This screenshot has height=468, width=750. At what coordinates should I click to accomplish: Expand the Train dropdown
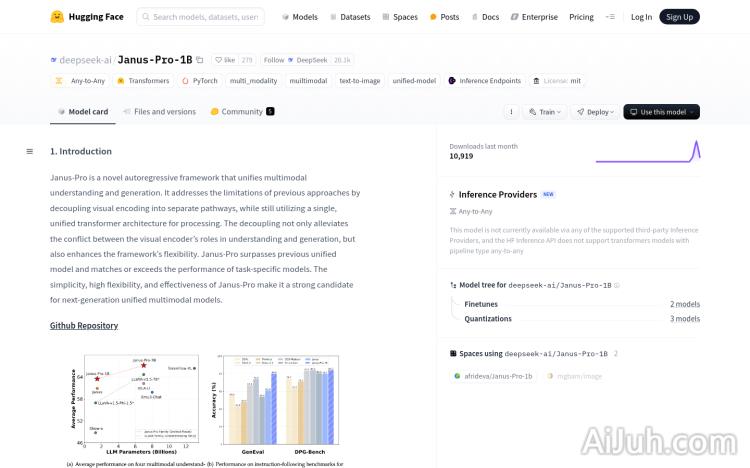click(545, 112)
